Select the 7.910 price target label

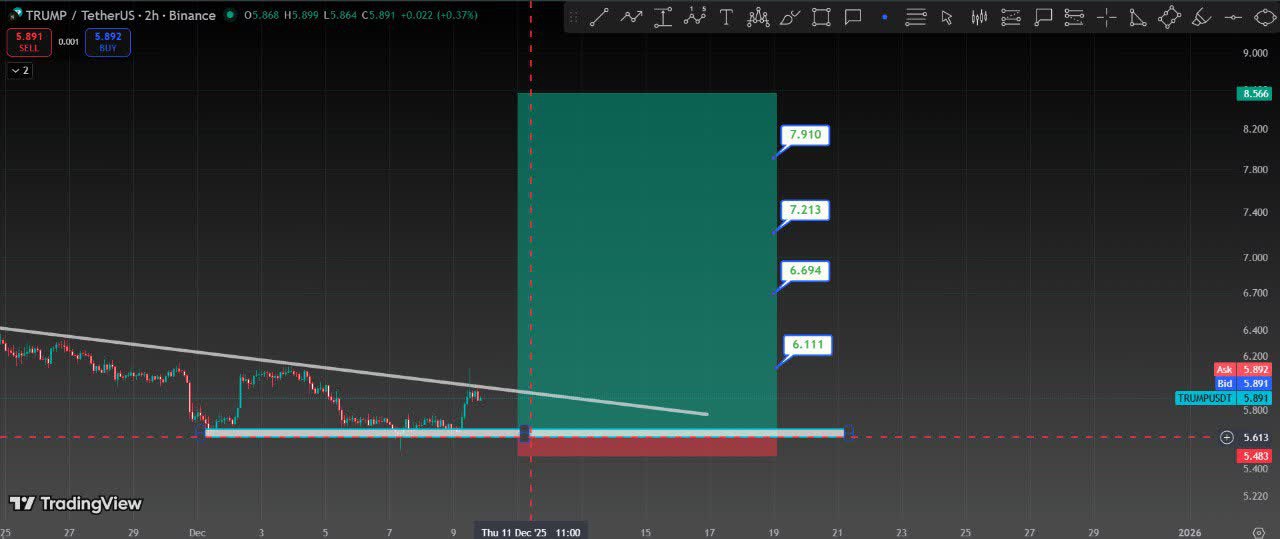808,135
